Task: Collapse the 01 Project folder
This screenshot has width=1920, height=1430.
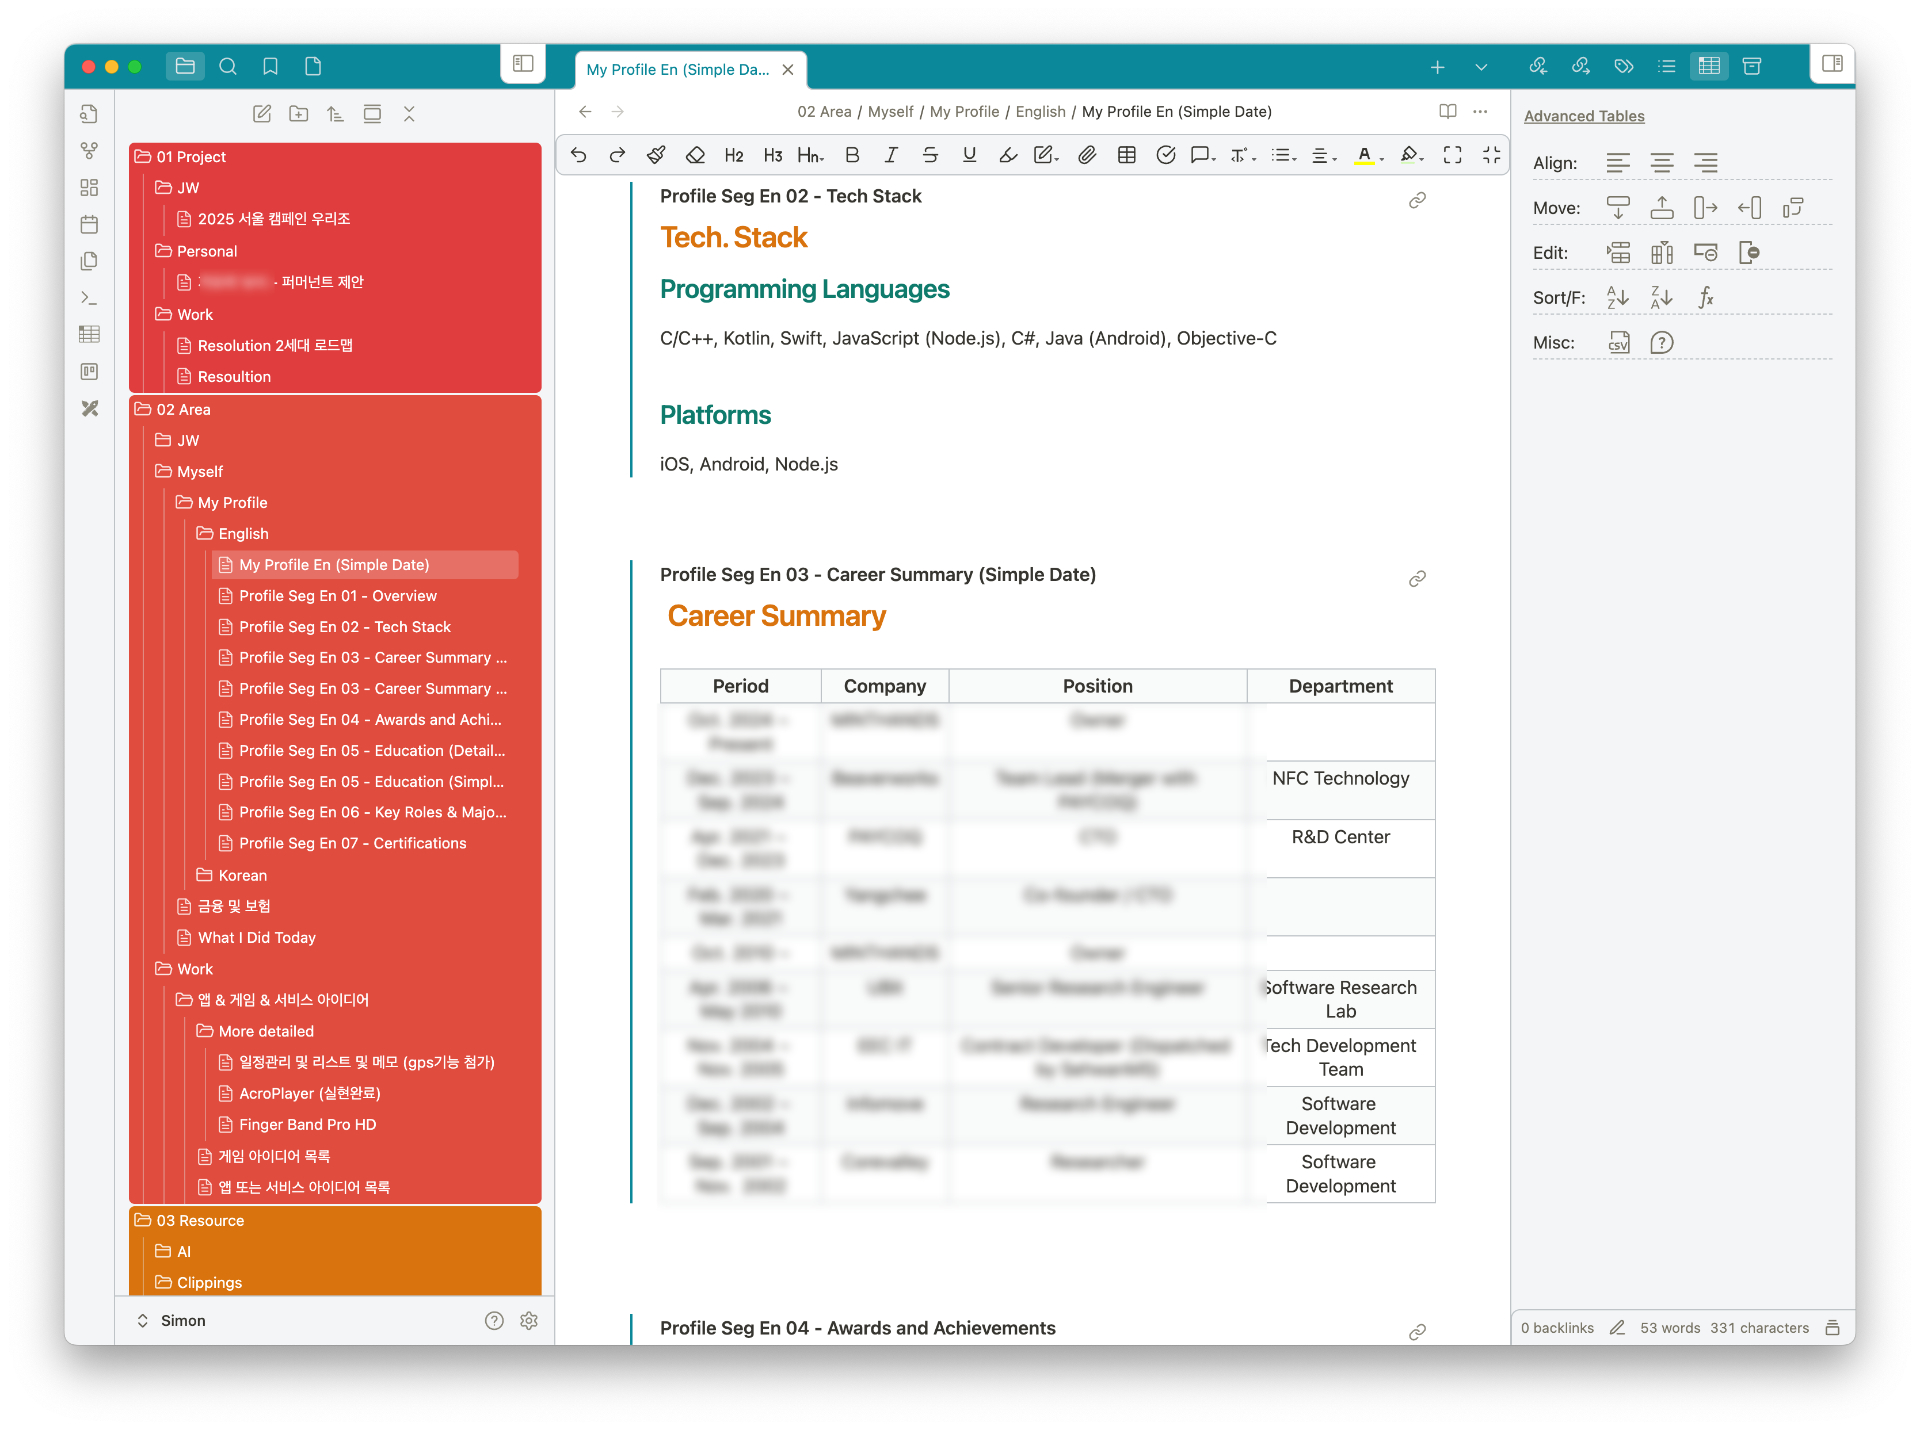Action: point(191,157)
